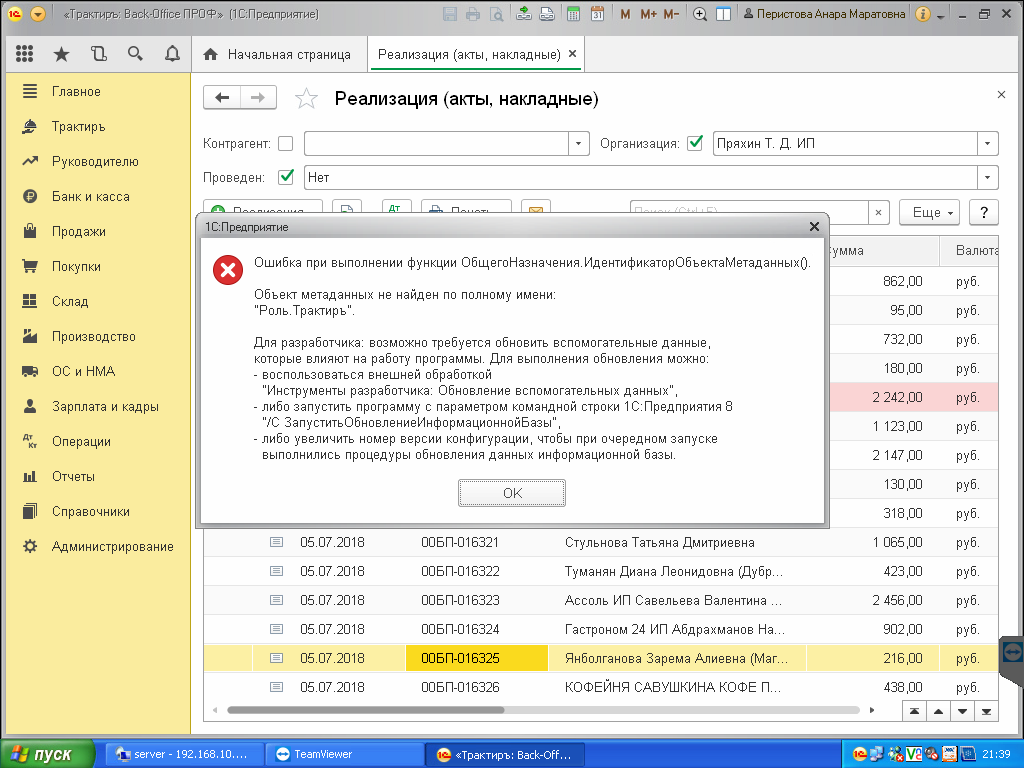The width and height of the screenshot is (1024, 768).
Task: Open the notifications bell
Action: click(172, 54)
